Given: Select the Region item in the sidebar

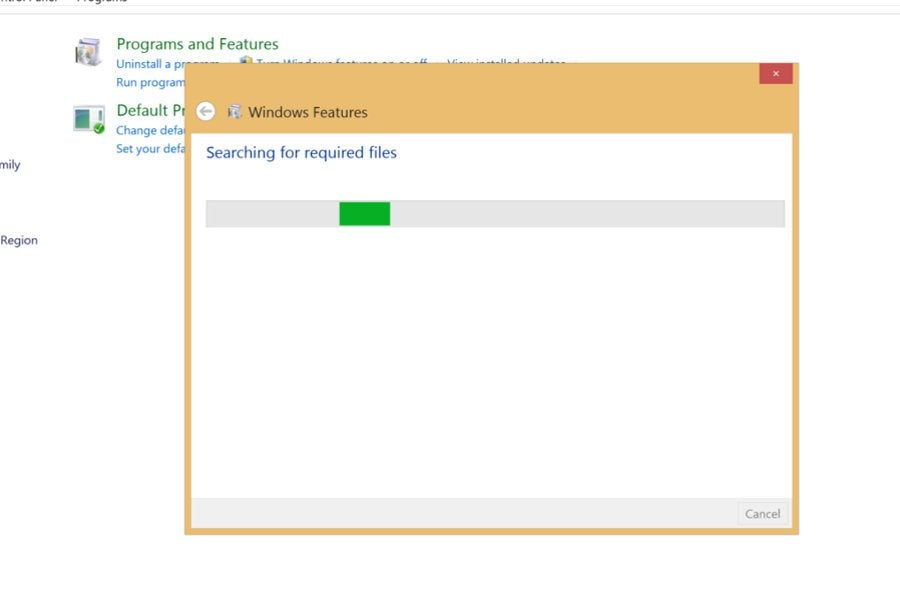Looking at the screenshot, I should (x=19, y=241).
